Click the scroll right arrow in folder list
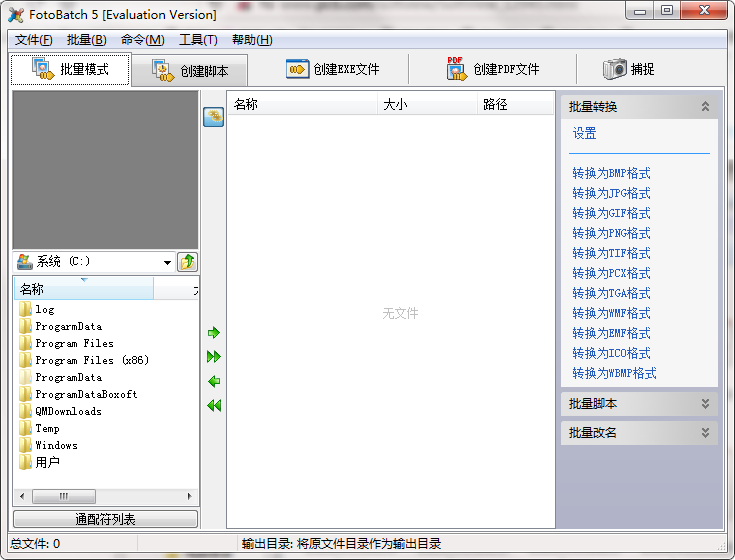 [189, 496]
